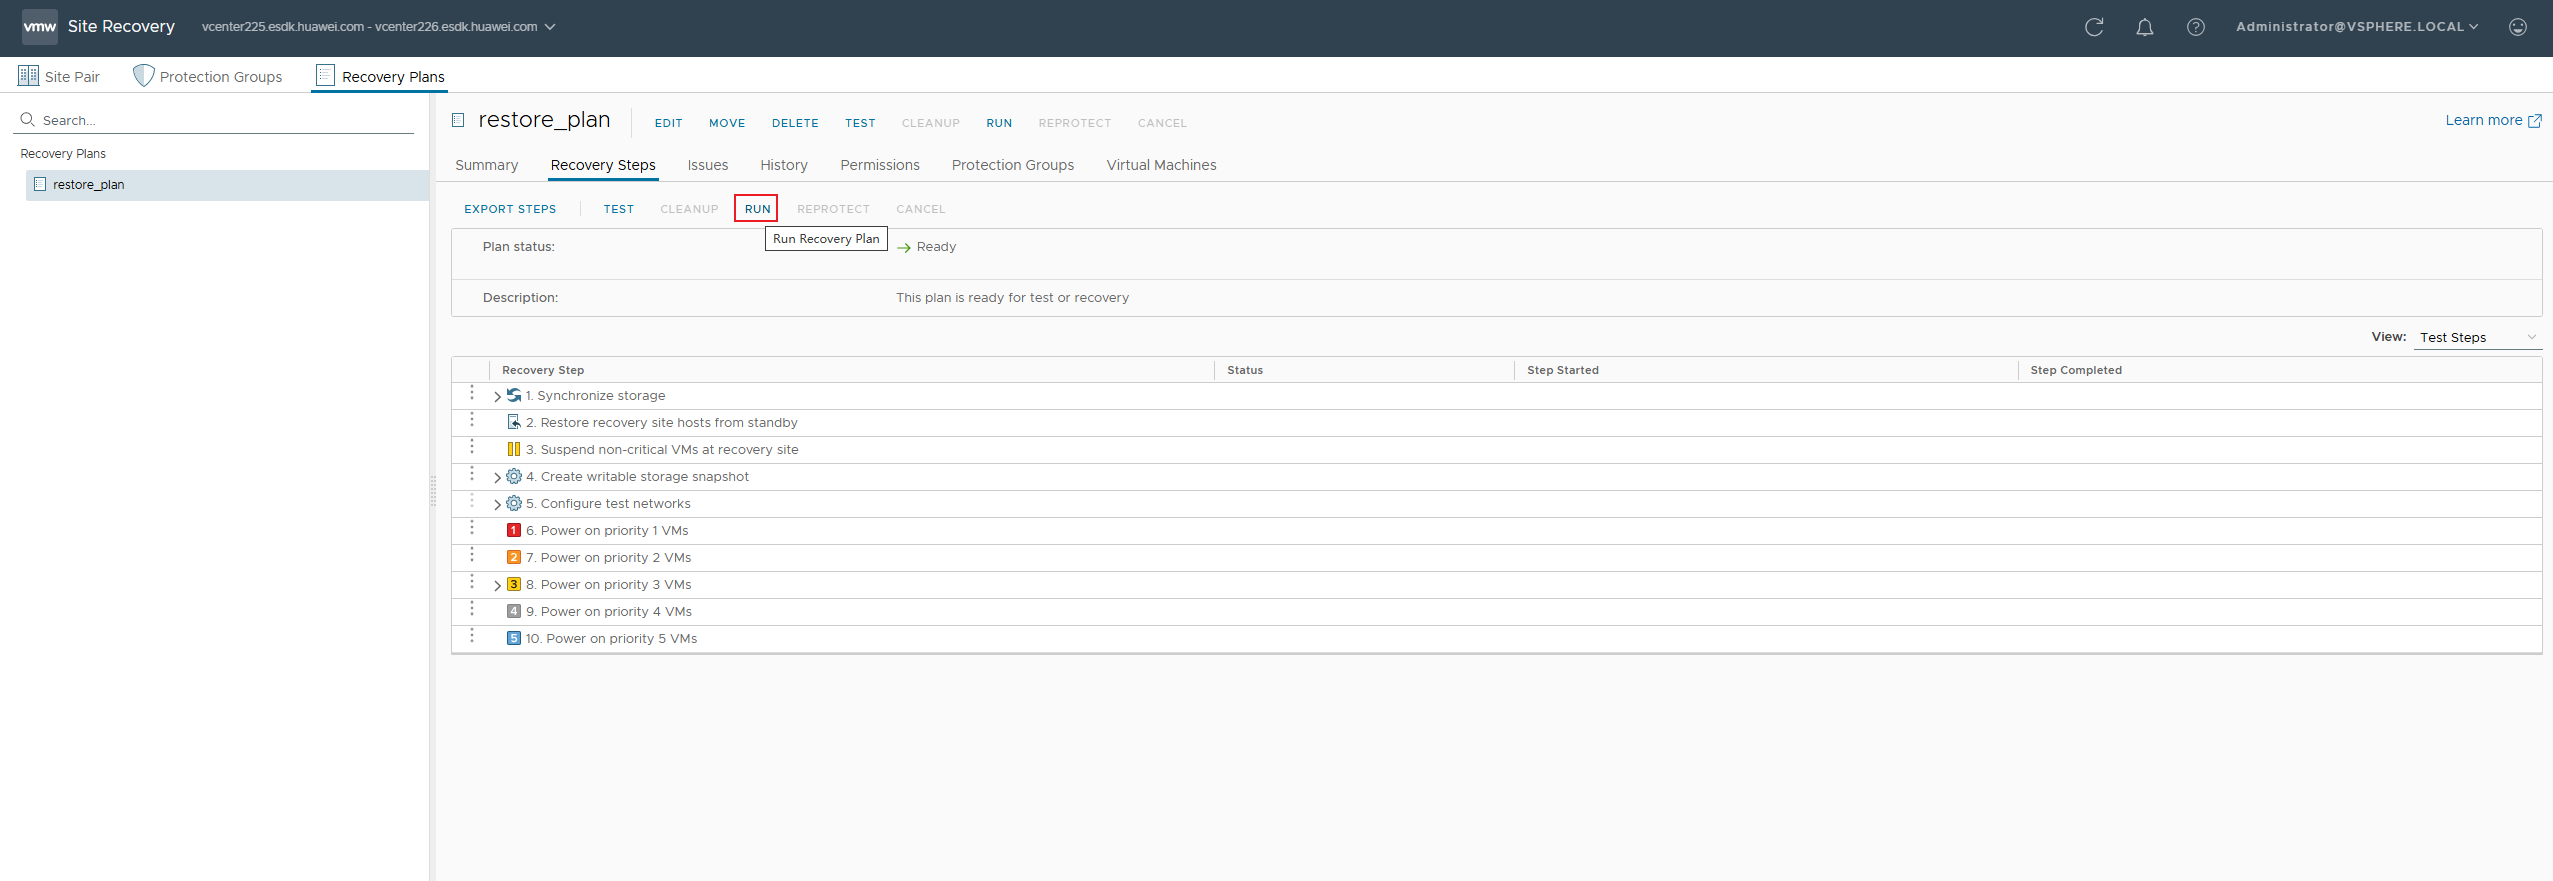Image resolution: width=2553 pixels, height=881 pixels.
Task: Expand step 5 Configure test networks
Action: 497,504
